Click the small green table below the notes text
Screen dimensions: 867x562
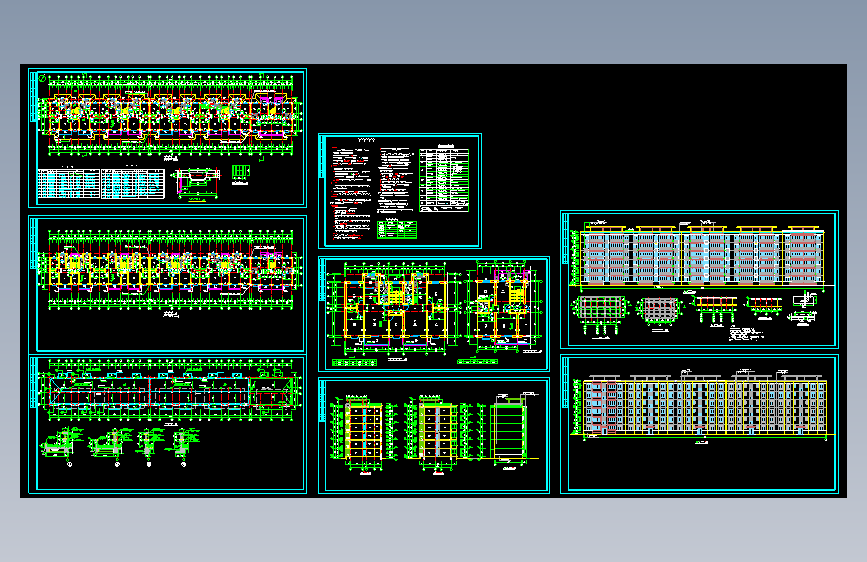(397, 230)
